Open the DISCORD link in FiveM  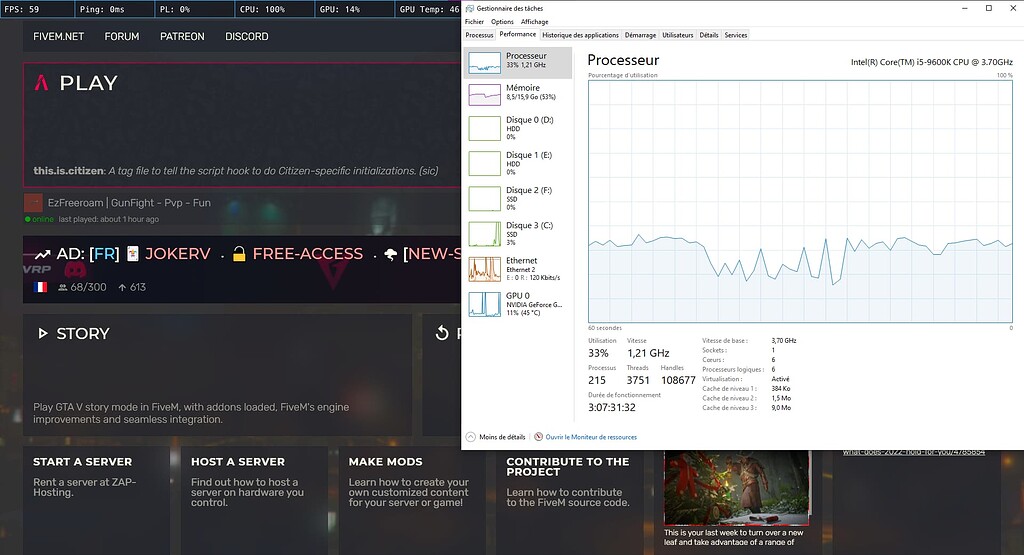[x=246, y=36]
